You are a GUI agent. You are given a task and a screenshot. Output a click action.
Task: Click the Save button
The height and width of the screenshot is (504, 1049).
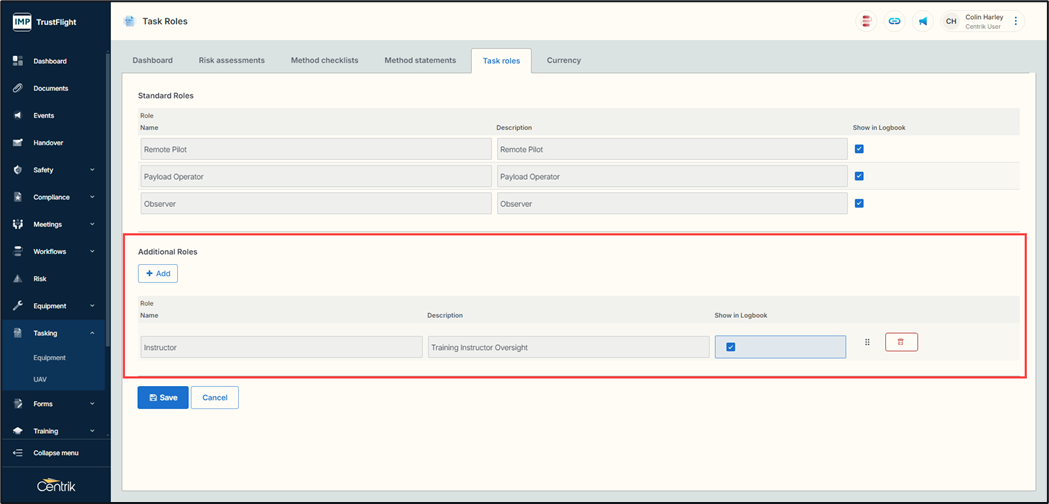(163, 397)
